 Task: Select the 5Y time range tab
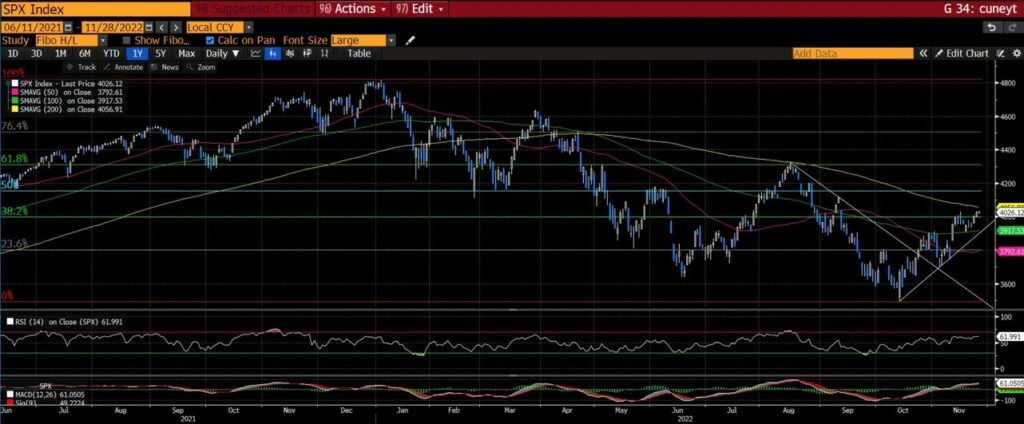(162, 53)
